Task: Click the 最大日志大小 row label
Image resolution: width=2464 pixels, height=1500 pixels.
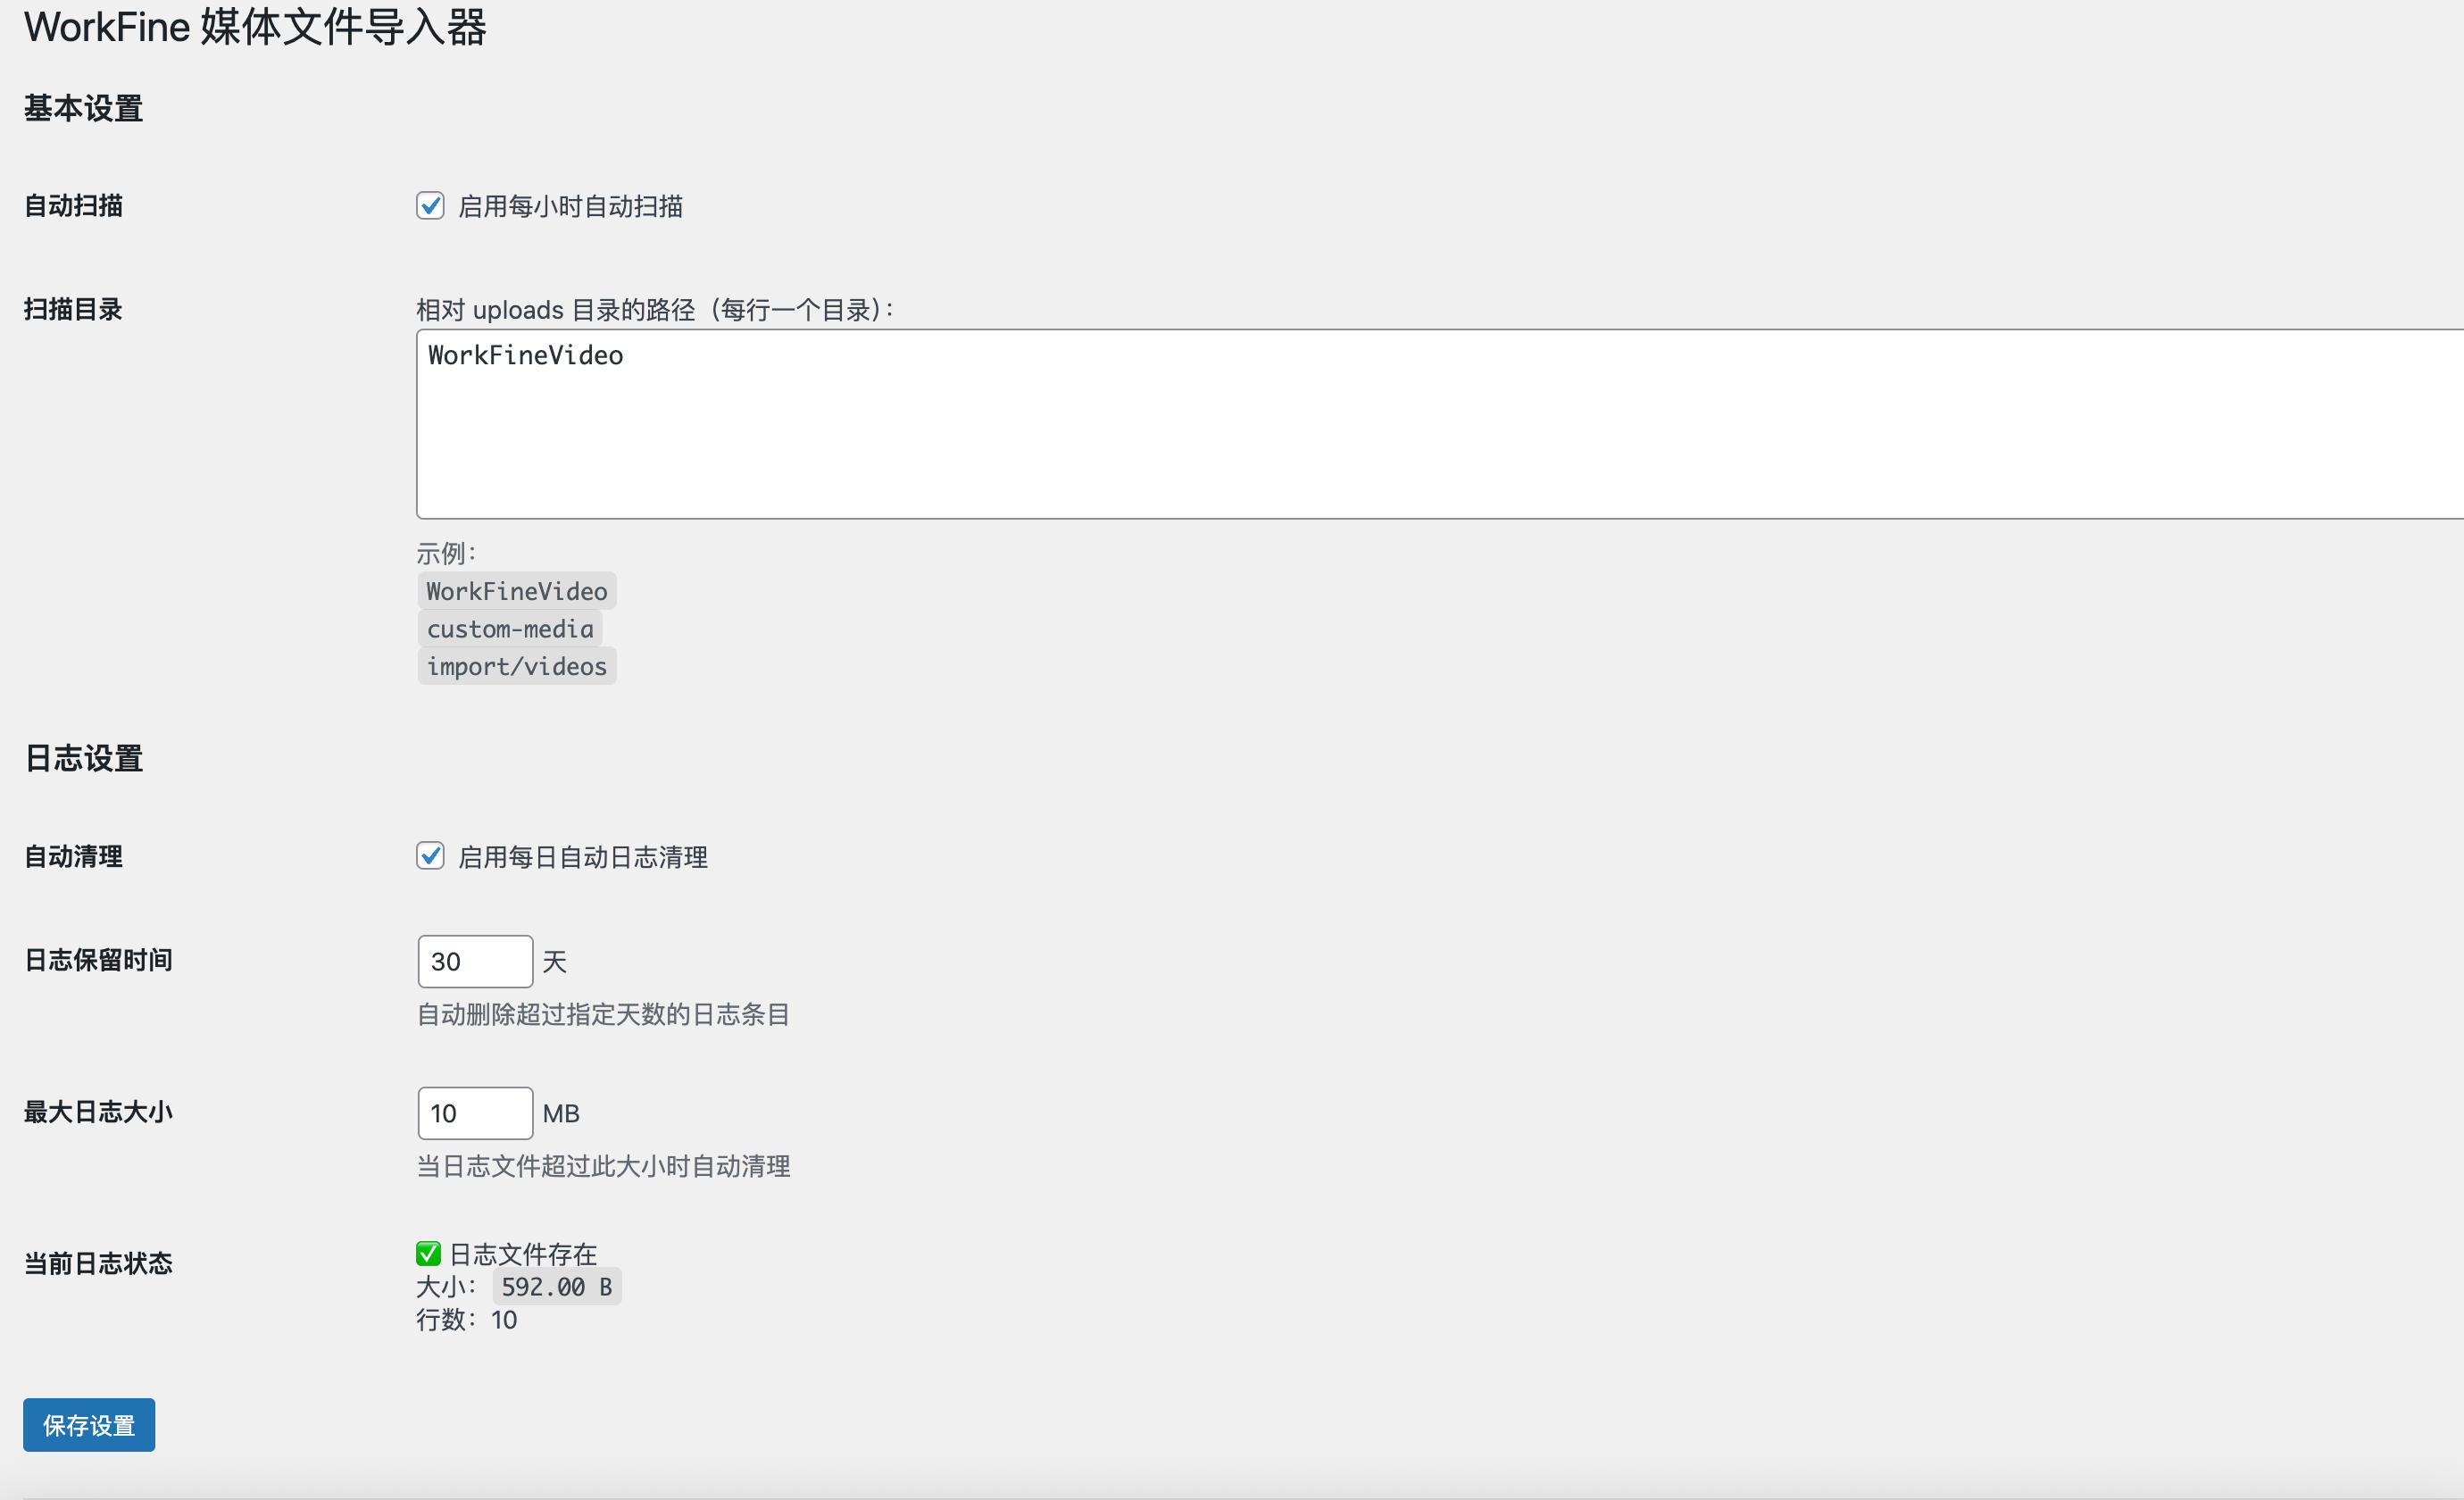Action: point(98,1112)
